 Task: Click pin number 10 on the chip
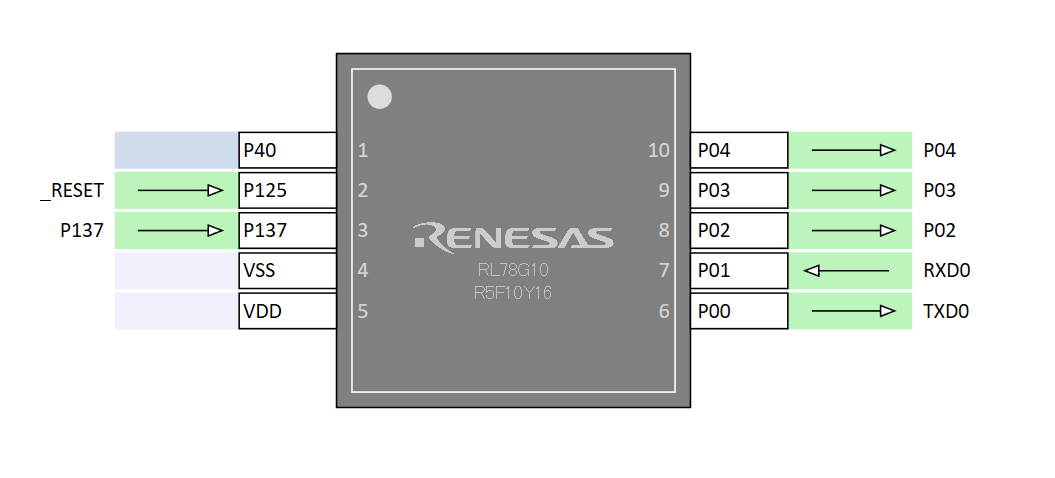point(659,150)
